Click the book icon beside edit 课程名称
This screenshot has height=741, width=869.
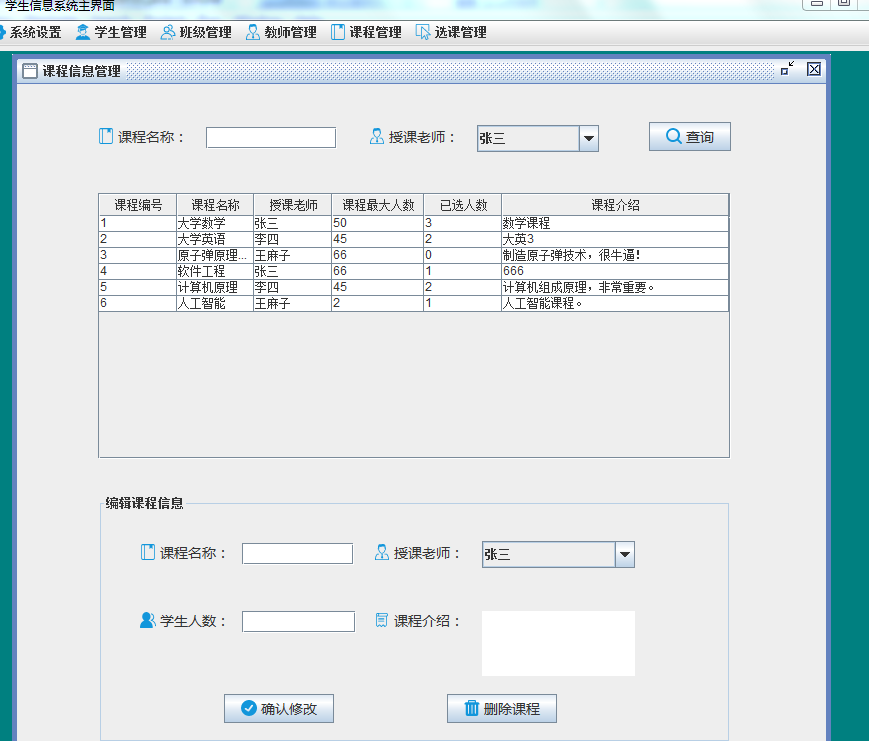point(148,552)
